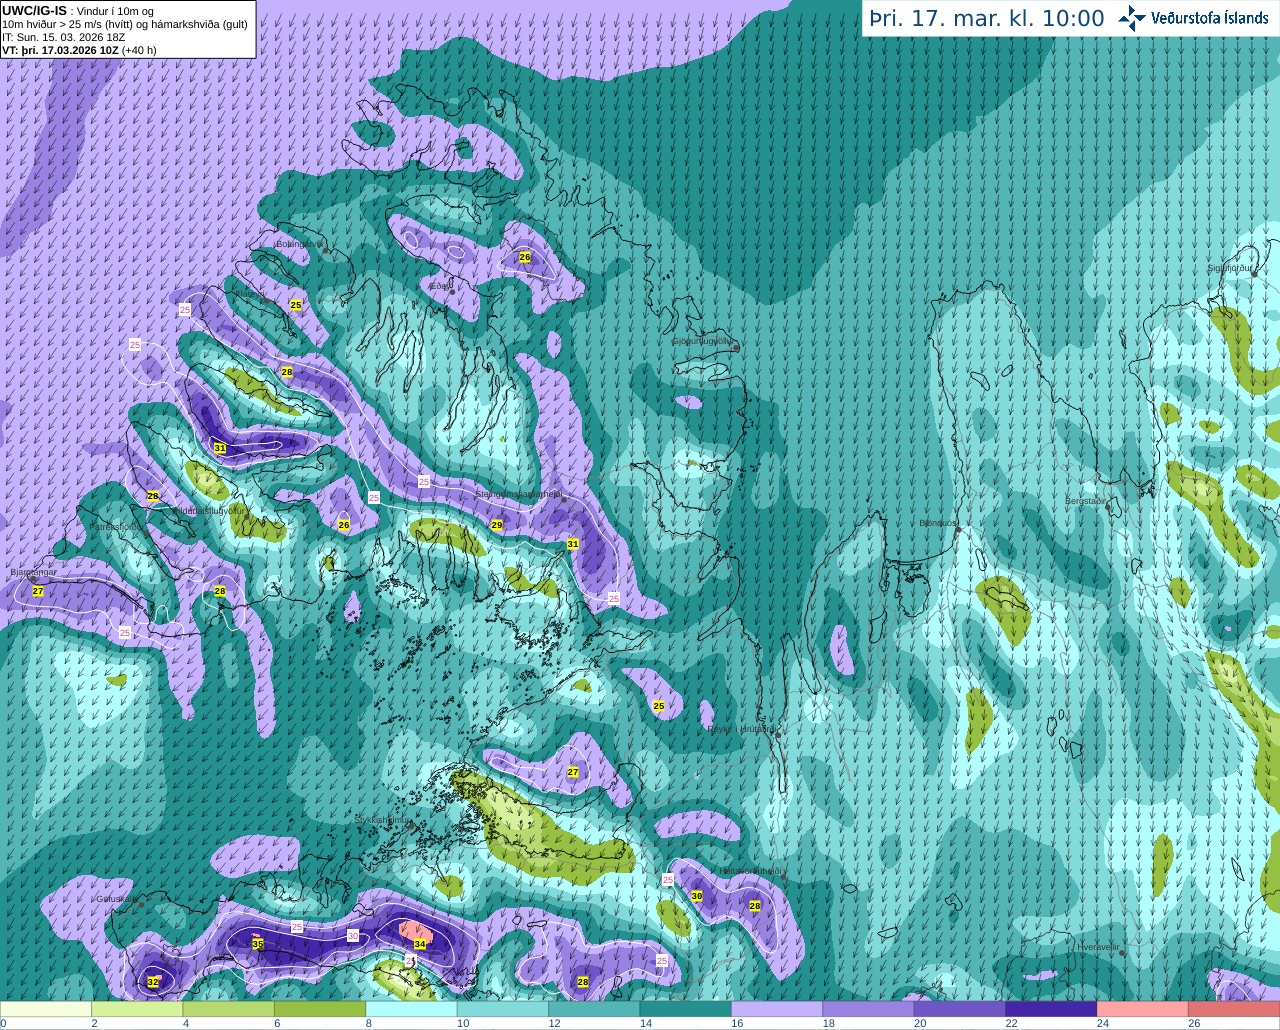Select the violet 20–22 legend swatch

[x=960, y=1009]
